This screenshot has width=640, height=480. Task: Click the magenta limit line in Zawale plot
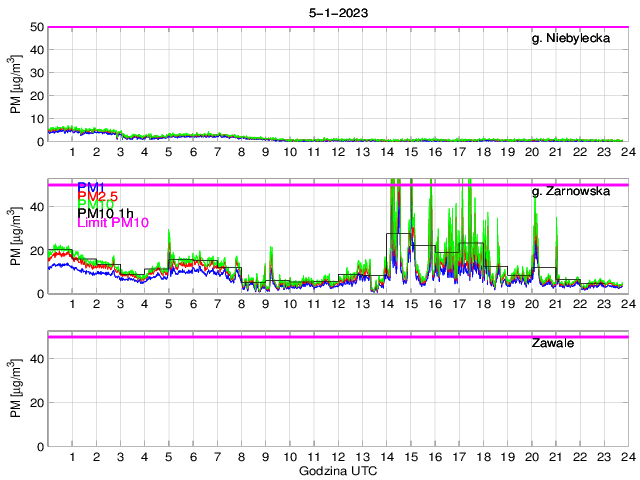pos(337,337)
